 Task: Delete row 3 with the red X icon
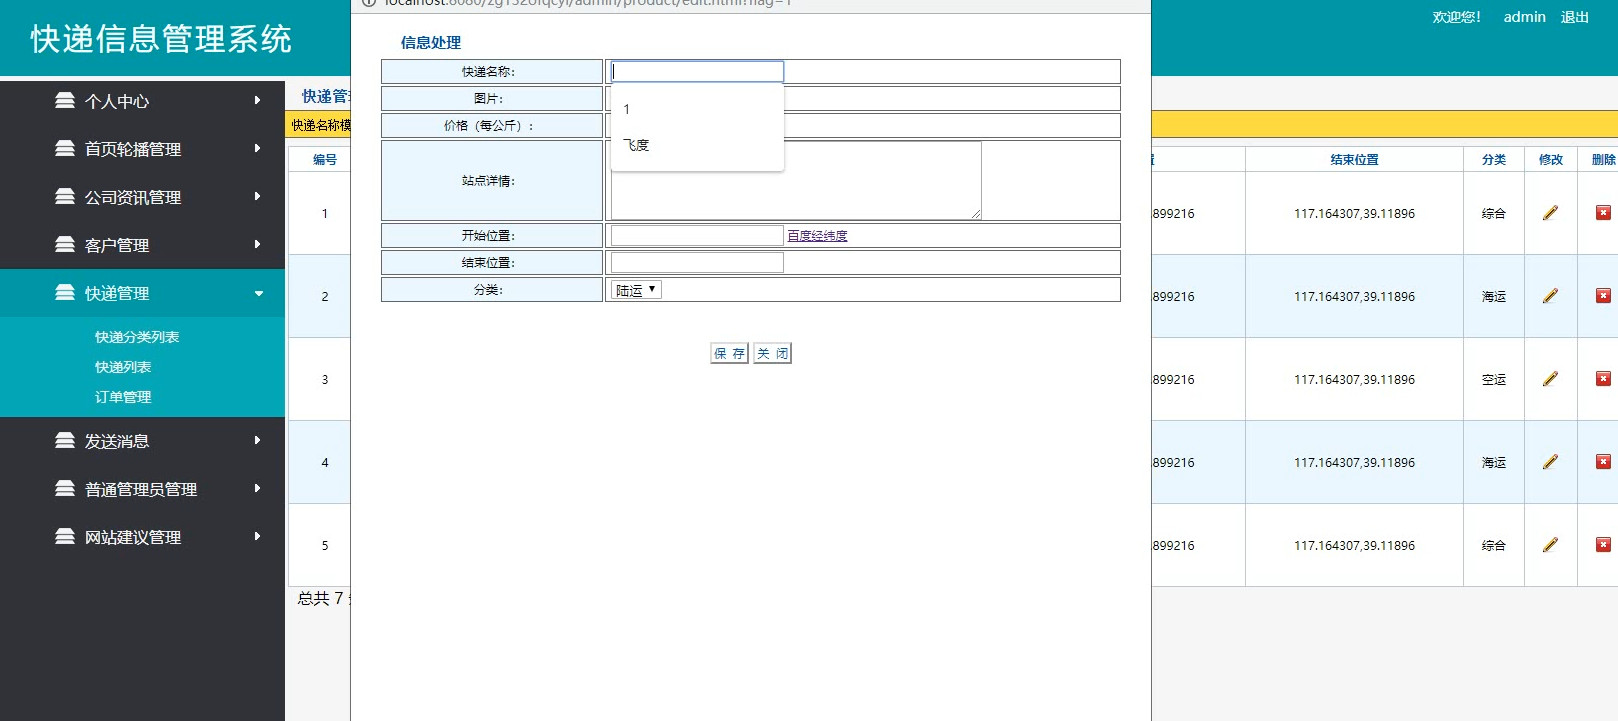point(1603,379)
